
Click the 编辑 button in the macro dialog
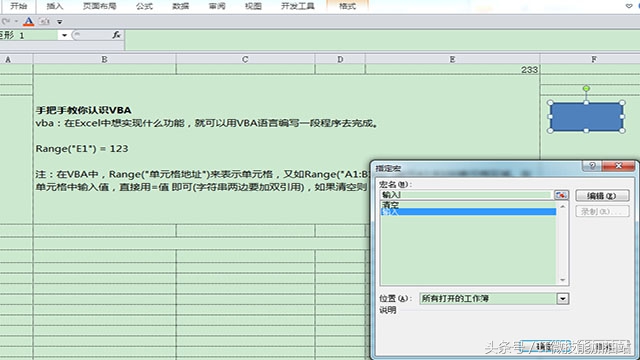602,196
